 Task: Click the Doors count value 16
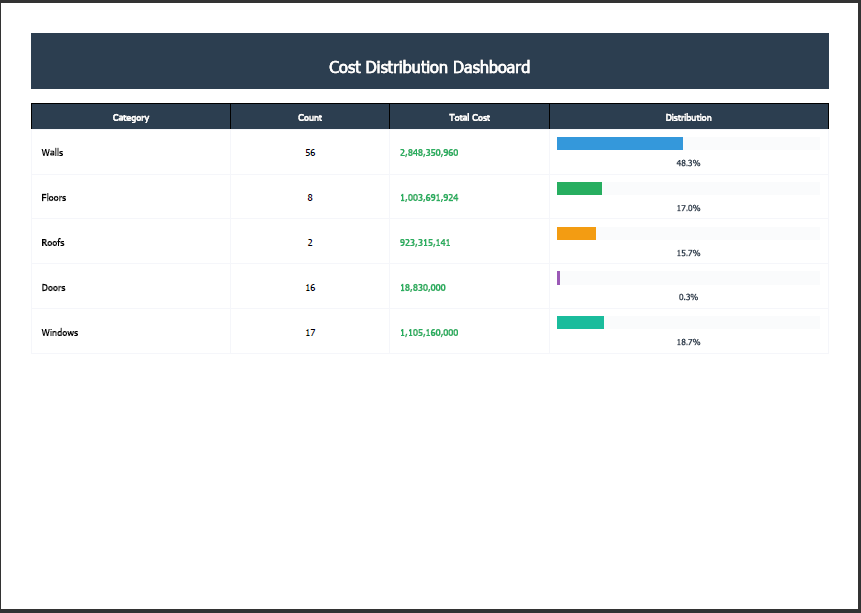310,287
